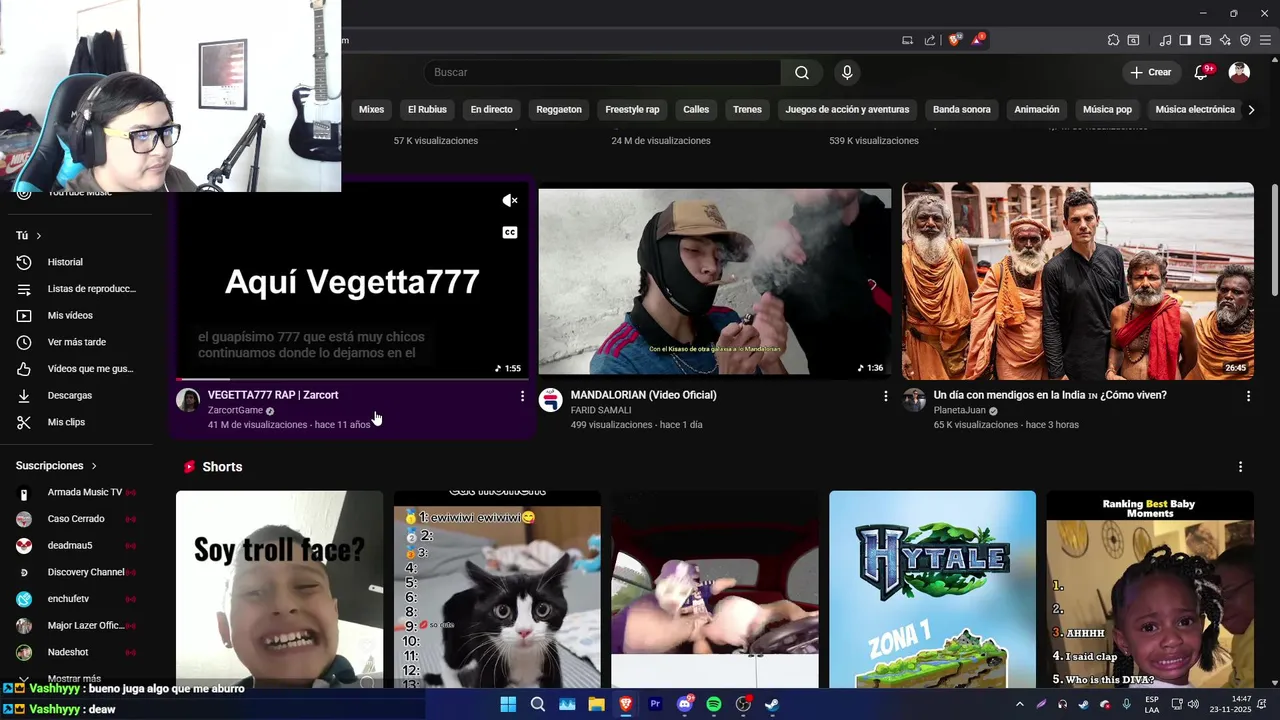The height and width of the screenshot is (720, 1280).
Task: Select the Reggaeton chip
Action: click(x=559, y=110)
